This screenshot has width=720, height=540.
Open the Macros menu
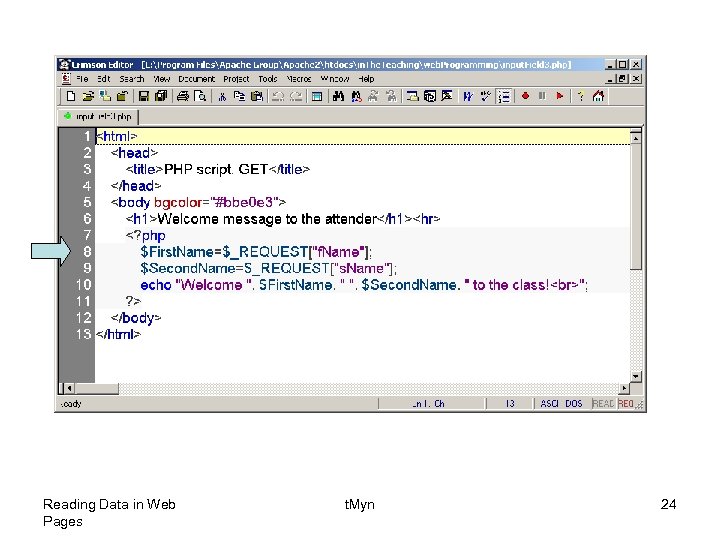coord(299,79)
